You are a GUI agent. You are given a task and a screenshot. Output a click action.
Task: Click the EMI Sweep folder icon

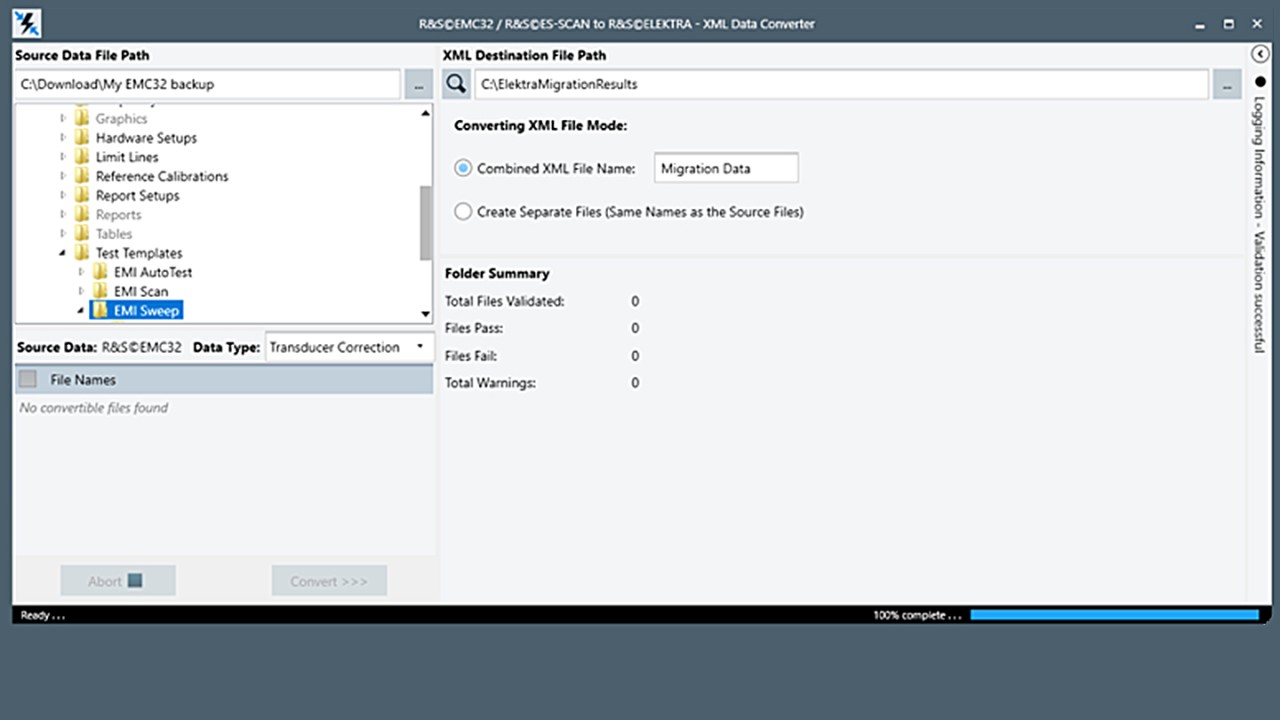(100, 310)
